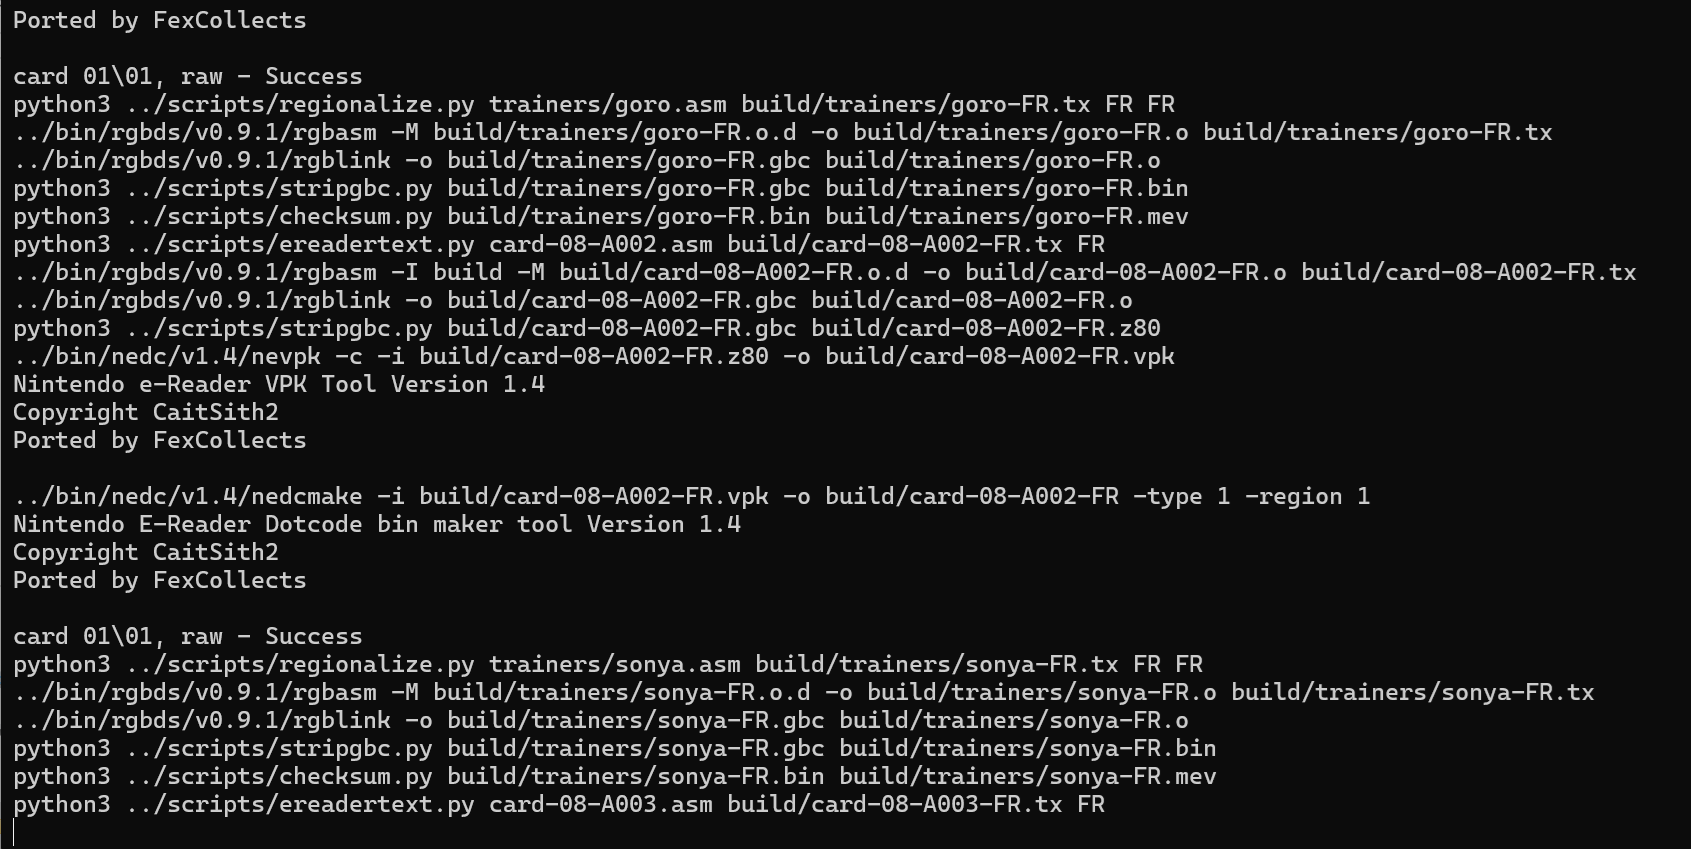The height and width of the screenshot is (849, 1691).
Task: Click the rgblink line outputting sonya-FR.gbc
Action: (601, 721)
